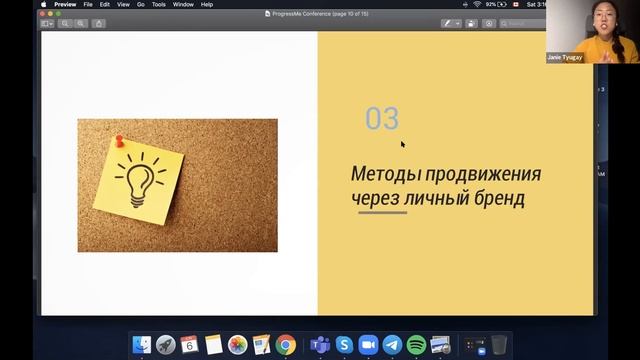
Task: Click the Share button in Preview toolbar
Action: click(x=98, y=24)
